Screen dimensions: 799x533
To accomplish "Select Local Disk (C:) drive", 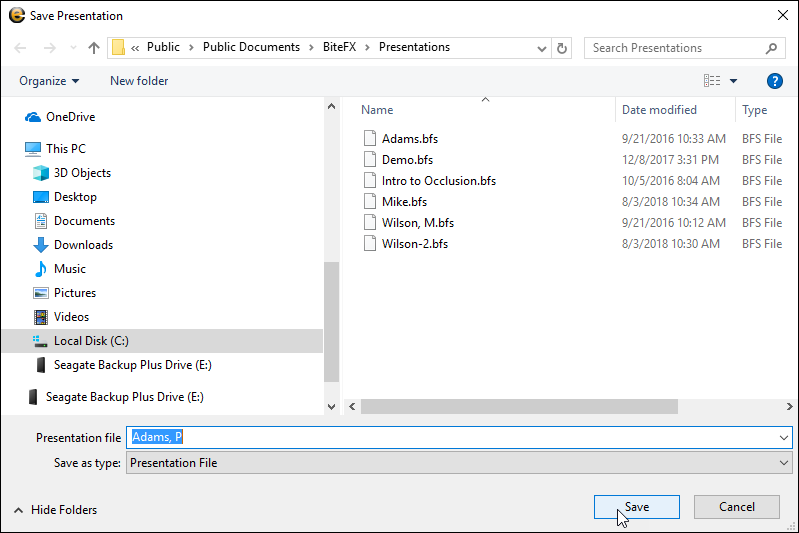I will pos(91,341).
